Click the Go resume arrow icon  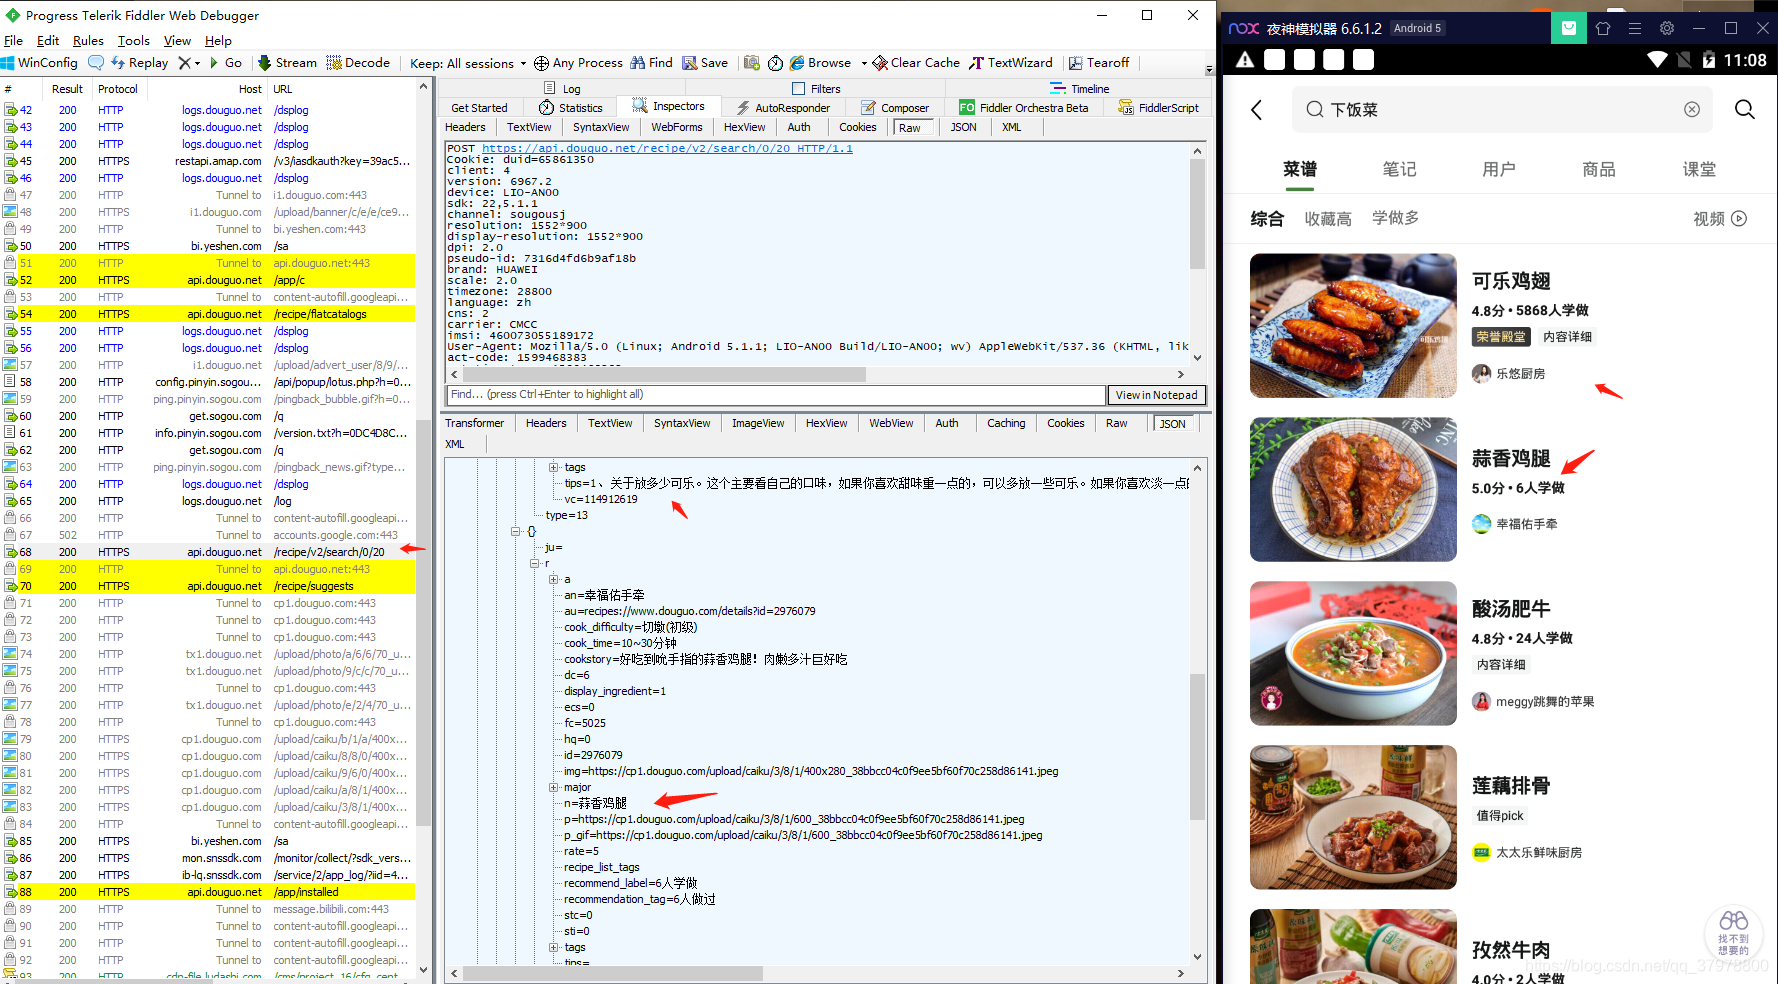pos(214,63)
